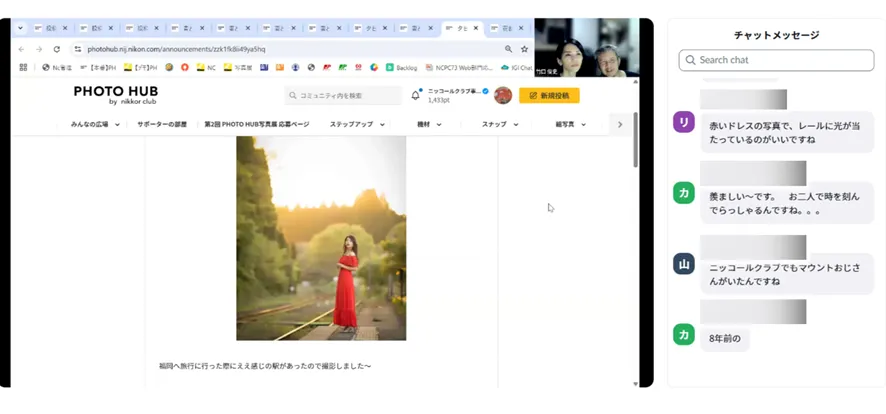Go back with browser back arrow

21,49
